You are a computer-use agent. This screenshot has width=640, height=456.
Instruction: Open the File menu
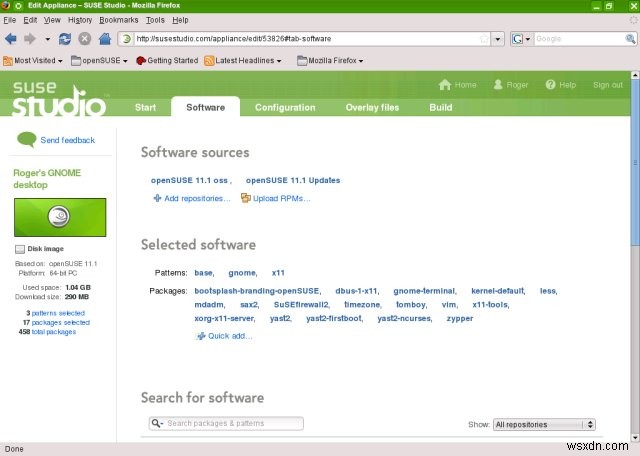pyautogui.click(x=9, y=20)
